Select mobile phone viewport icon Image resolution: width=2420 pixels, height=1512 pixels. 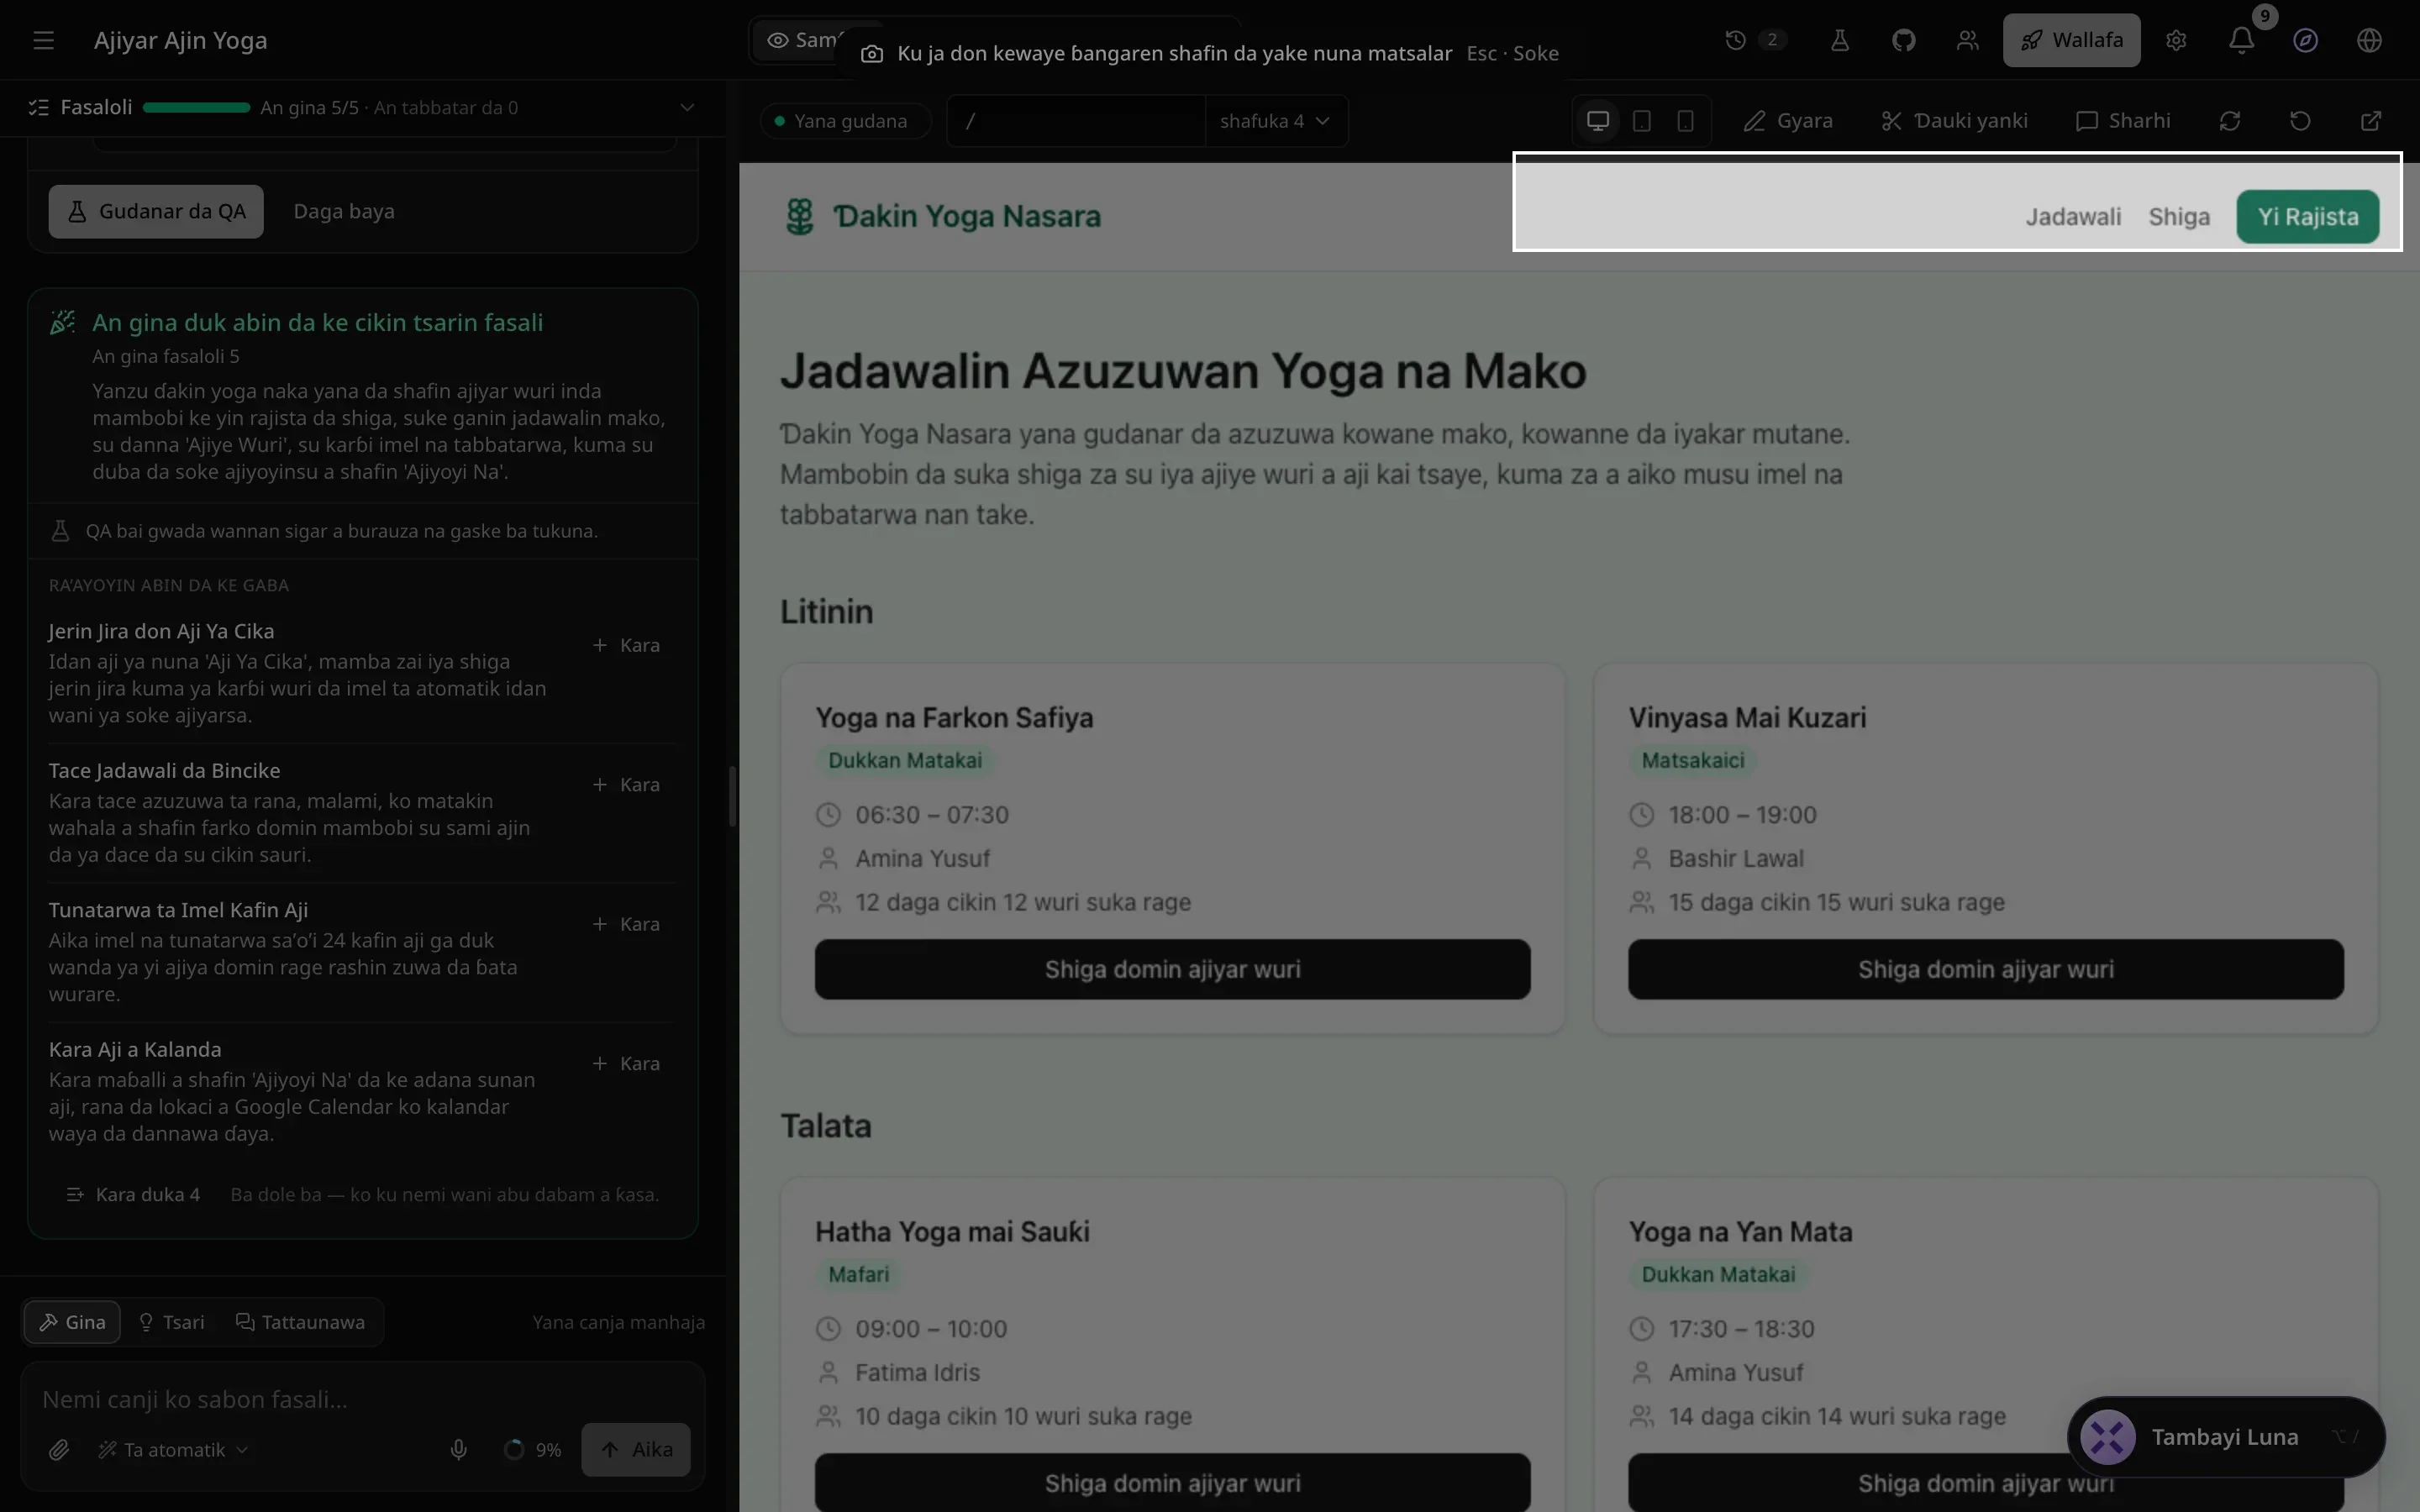point(1685,121)
